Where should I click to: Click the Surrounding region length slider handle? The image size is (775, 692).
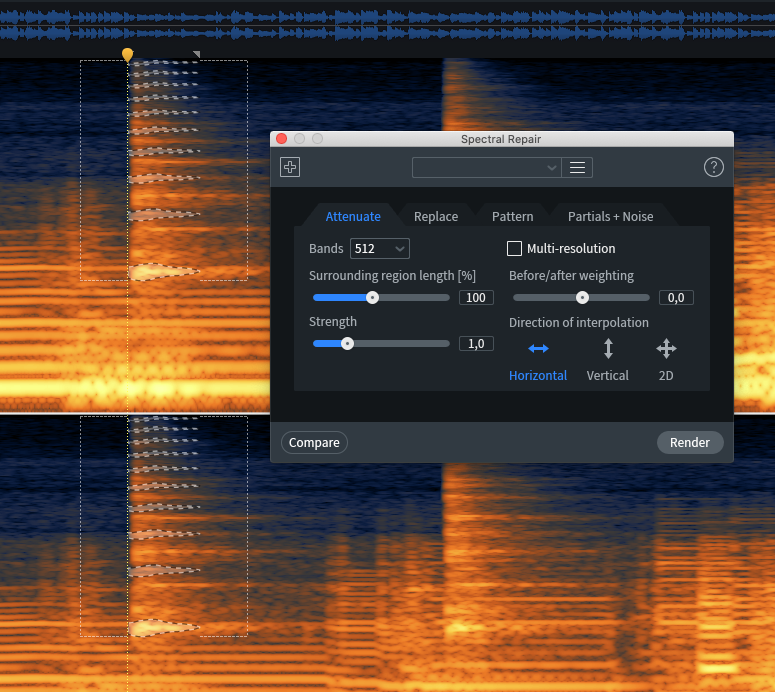tap(373, 298)
